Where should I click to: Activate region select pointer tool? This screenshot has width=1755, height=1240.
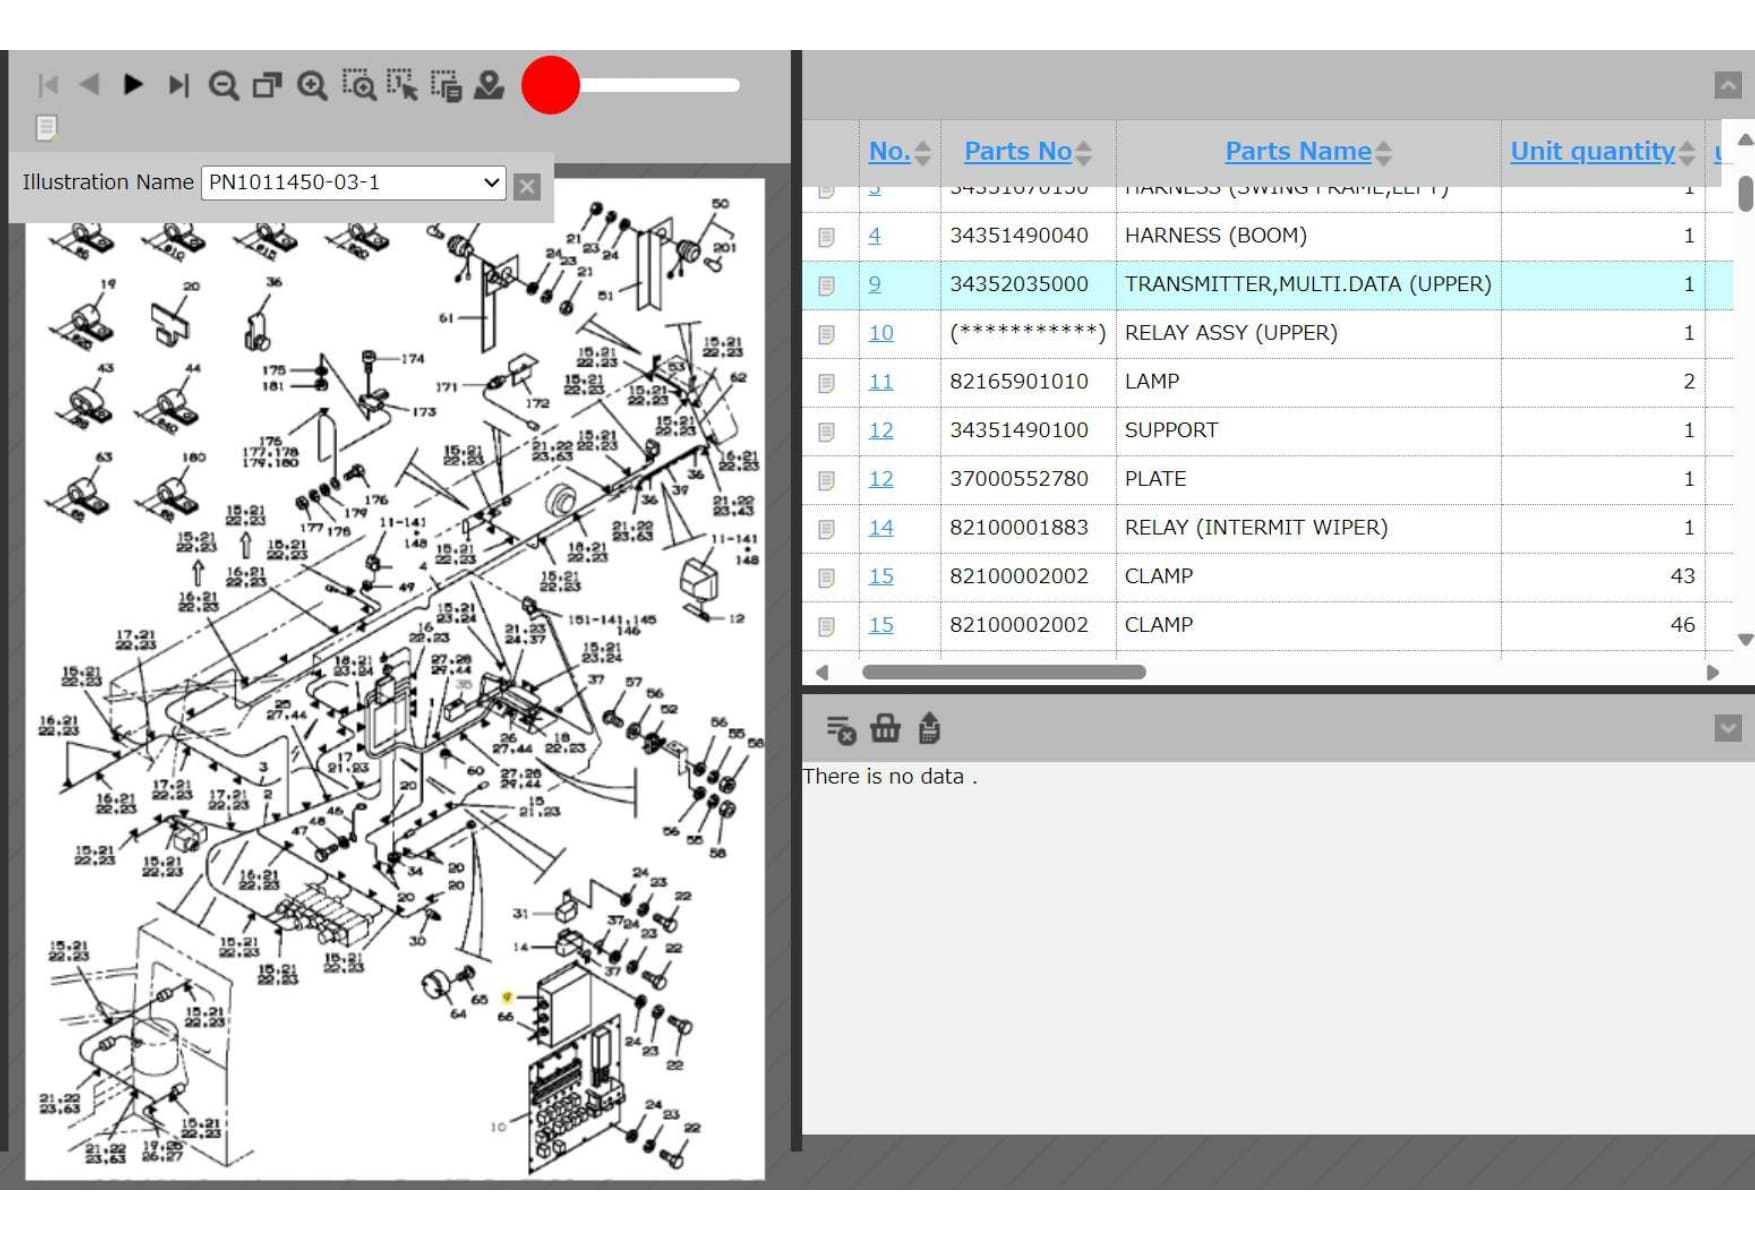tap(402, 85)
